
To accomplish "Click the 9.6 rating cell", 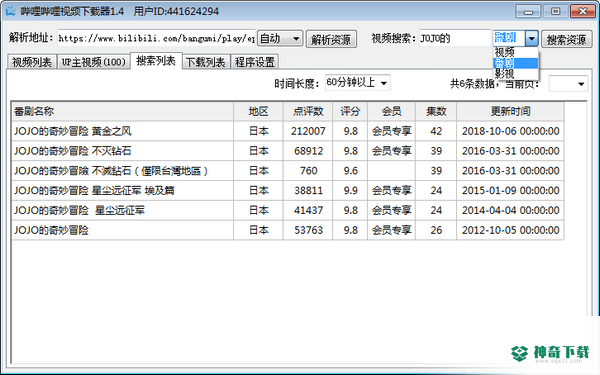I will pos(351,171).
